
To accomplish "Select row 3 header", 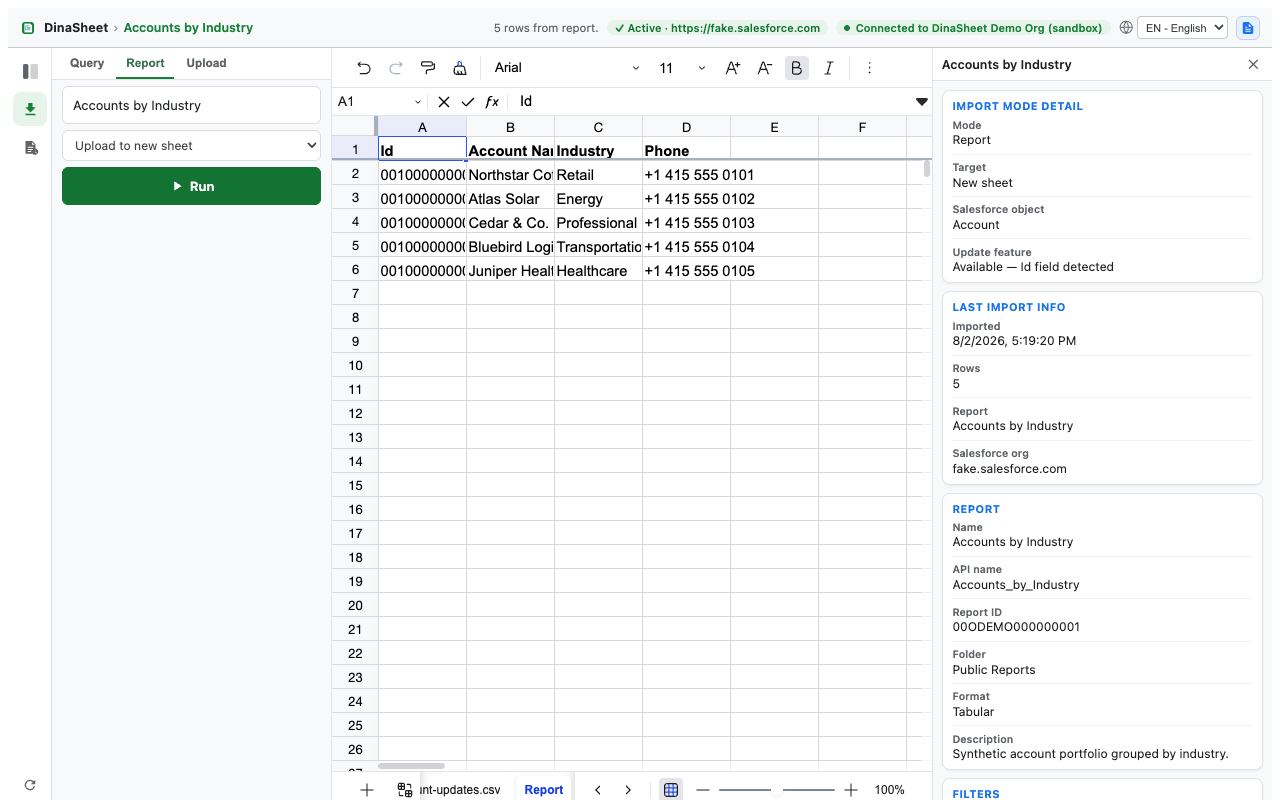I will [355, 198].
